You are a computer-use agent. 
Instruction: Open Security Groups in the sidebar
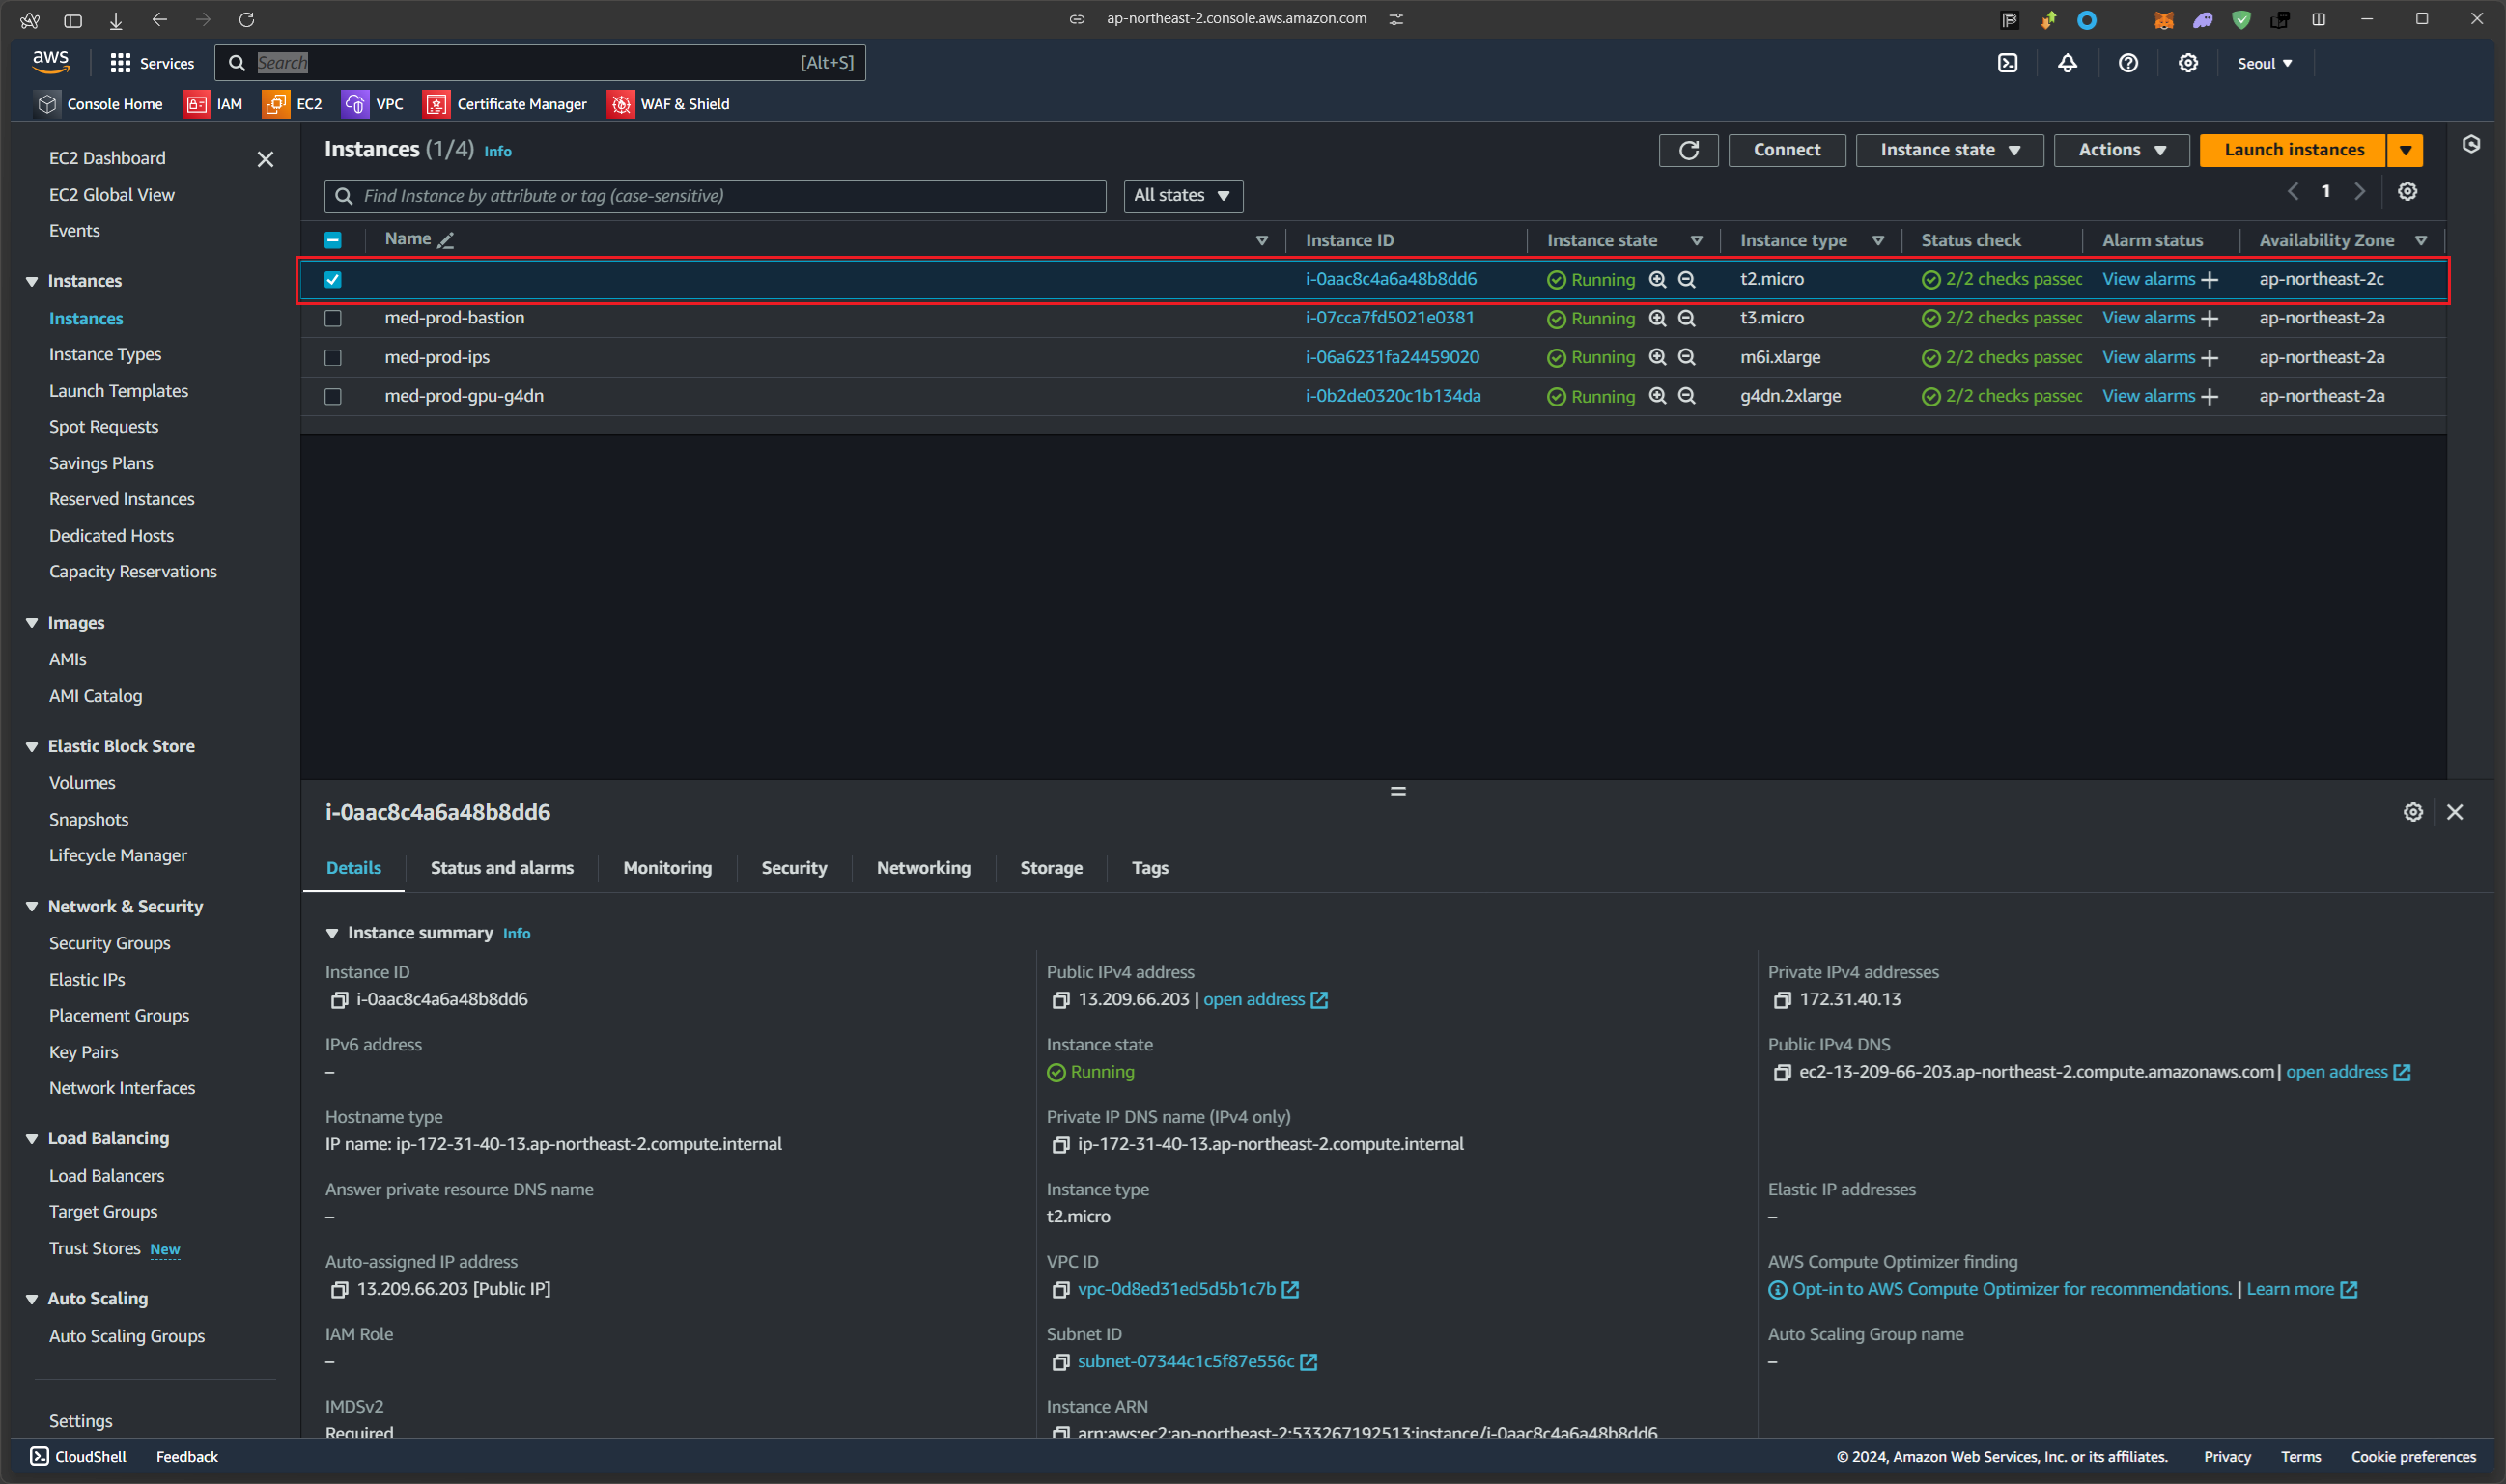coord(109,944)
